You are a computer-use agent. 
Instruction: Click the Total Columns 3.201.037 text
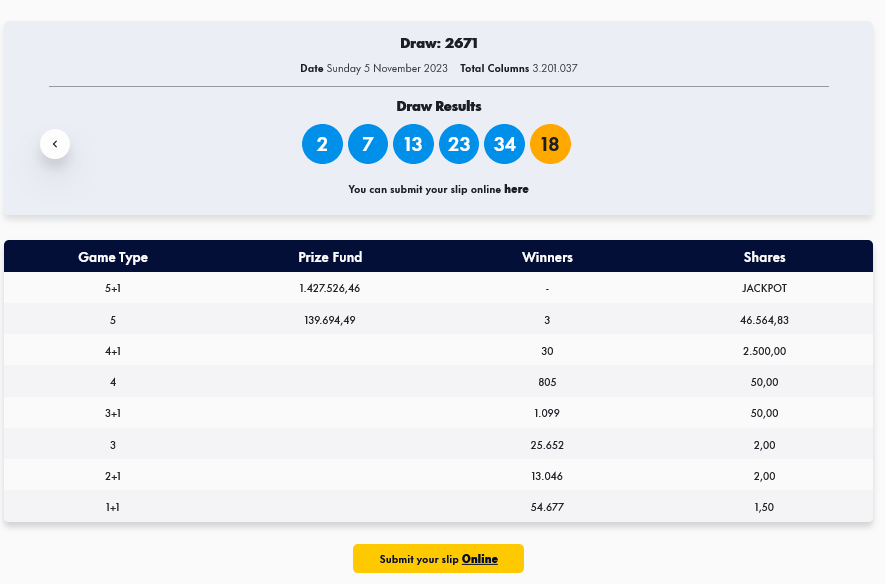[x=519, y=69]
